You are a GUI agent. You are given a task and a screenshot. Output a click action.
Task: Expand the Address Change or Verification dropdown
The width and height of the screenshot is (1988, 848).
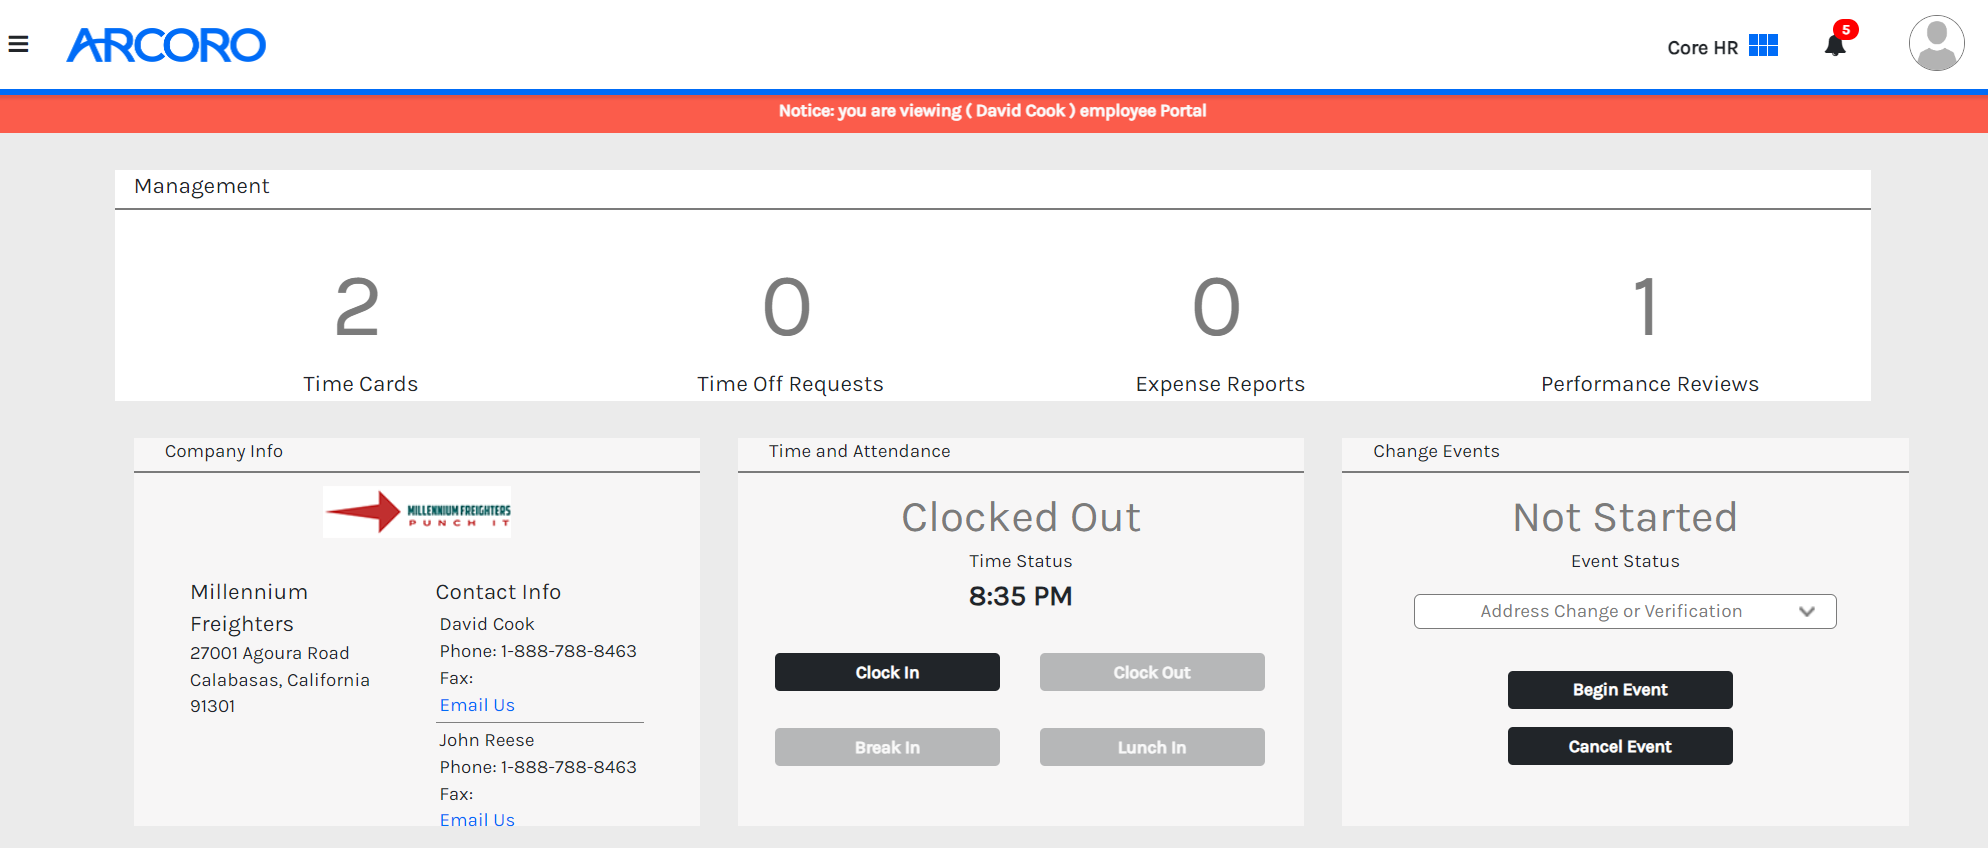pos(1625,611)
